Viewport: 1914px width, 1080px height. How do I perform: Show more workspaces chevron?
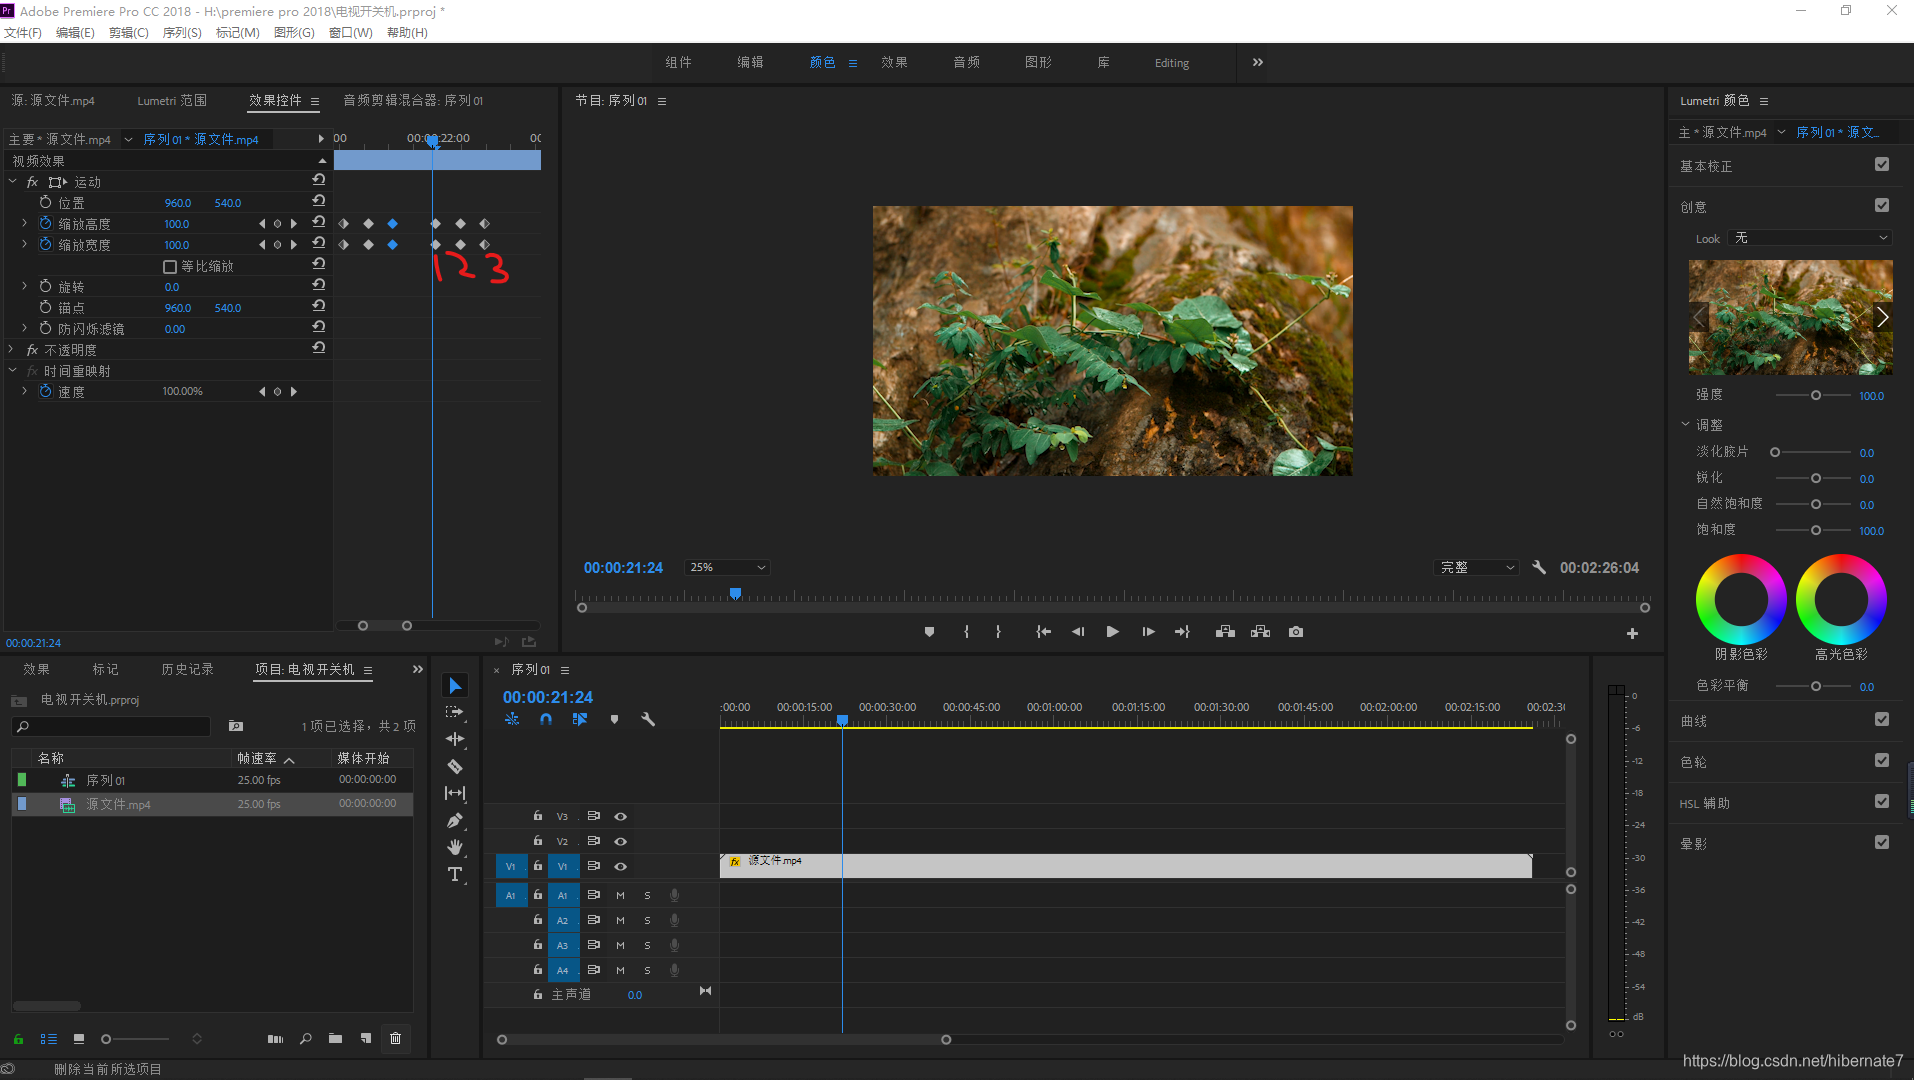tap(1258, 62)
